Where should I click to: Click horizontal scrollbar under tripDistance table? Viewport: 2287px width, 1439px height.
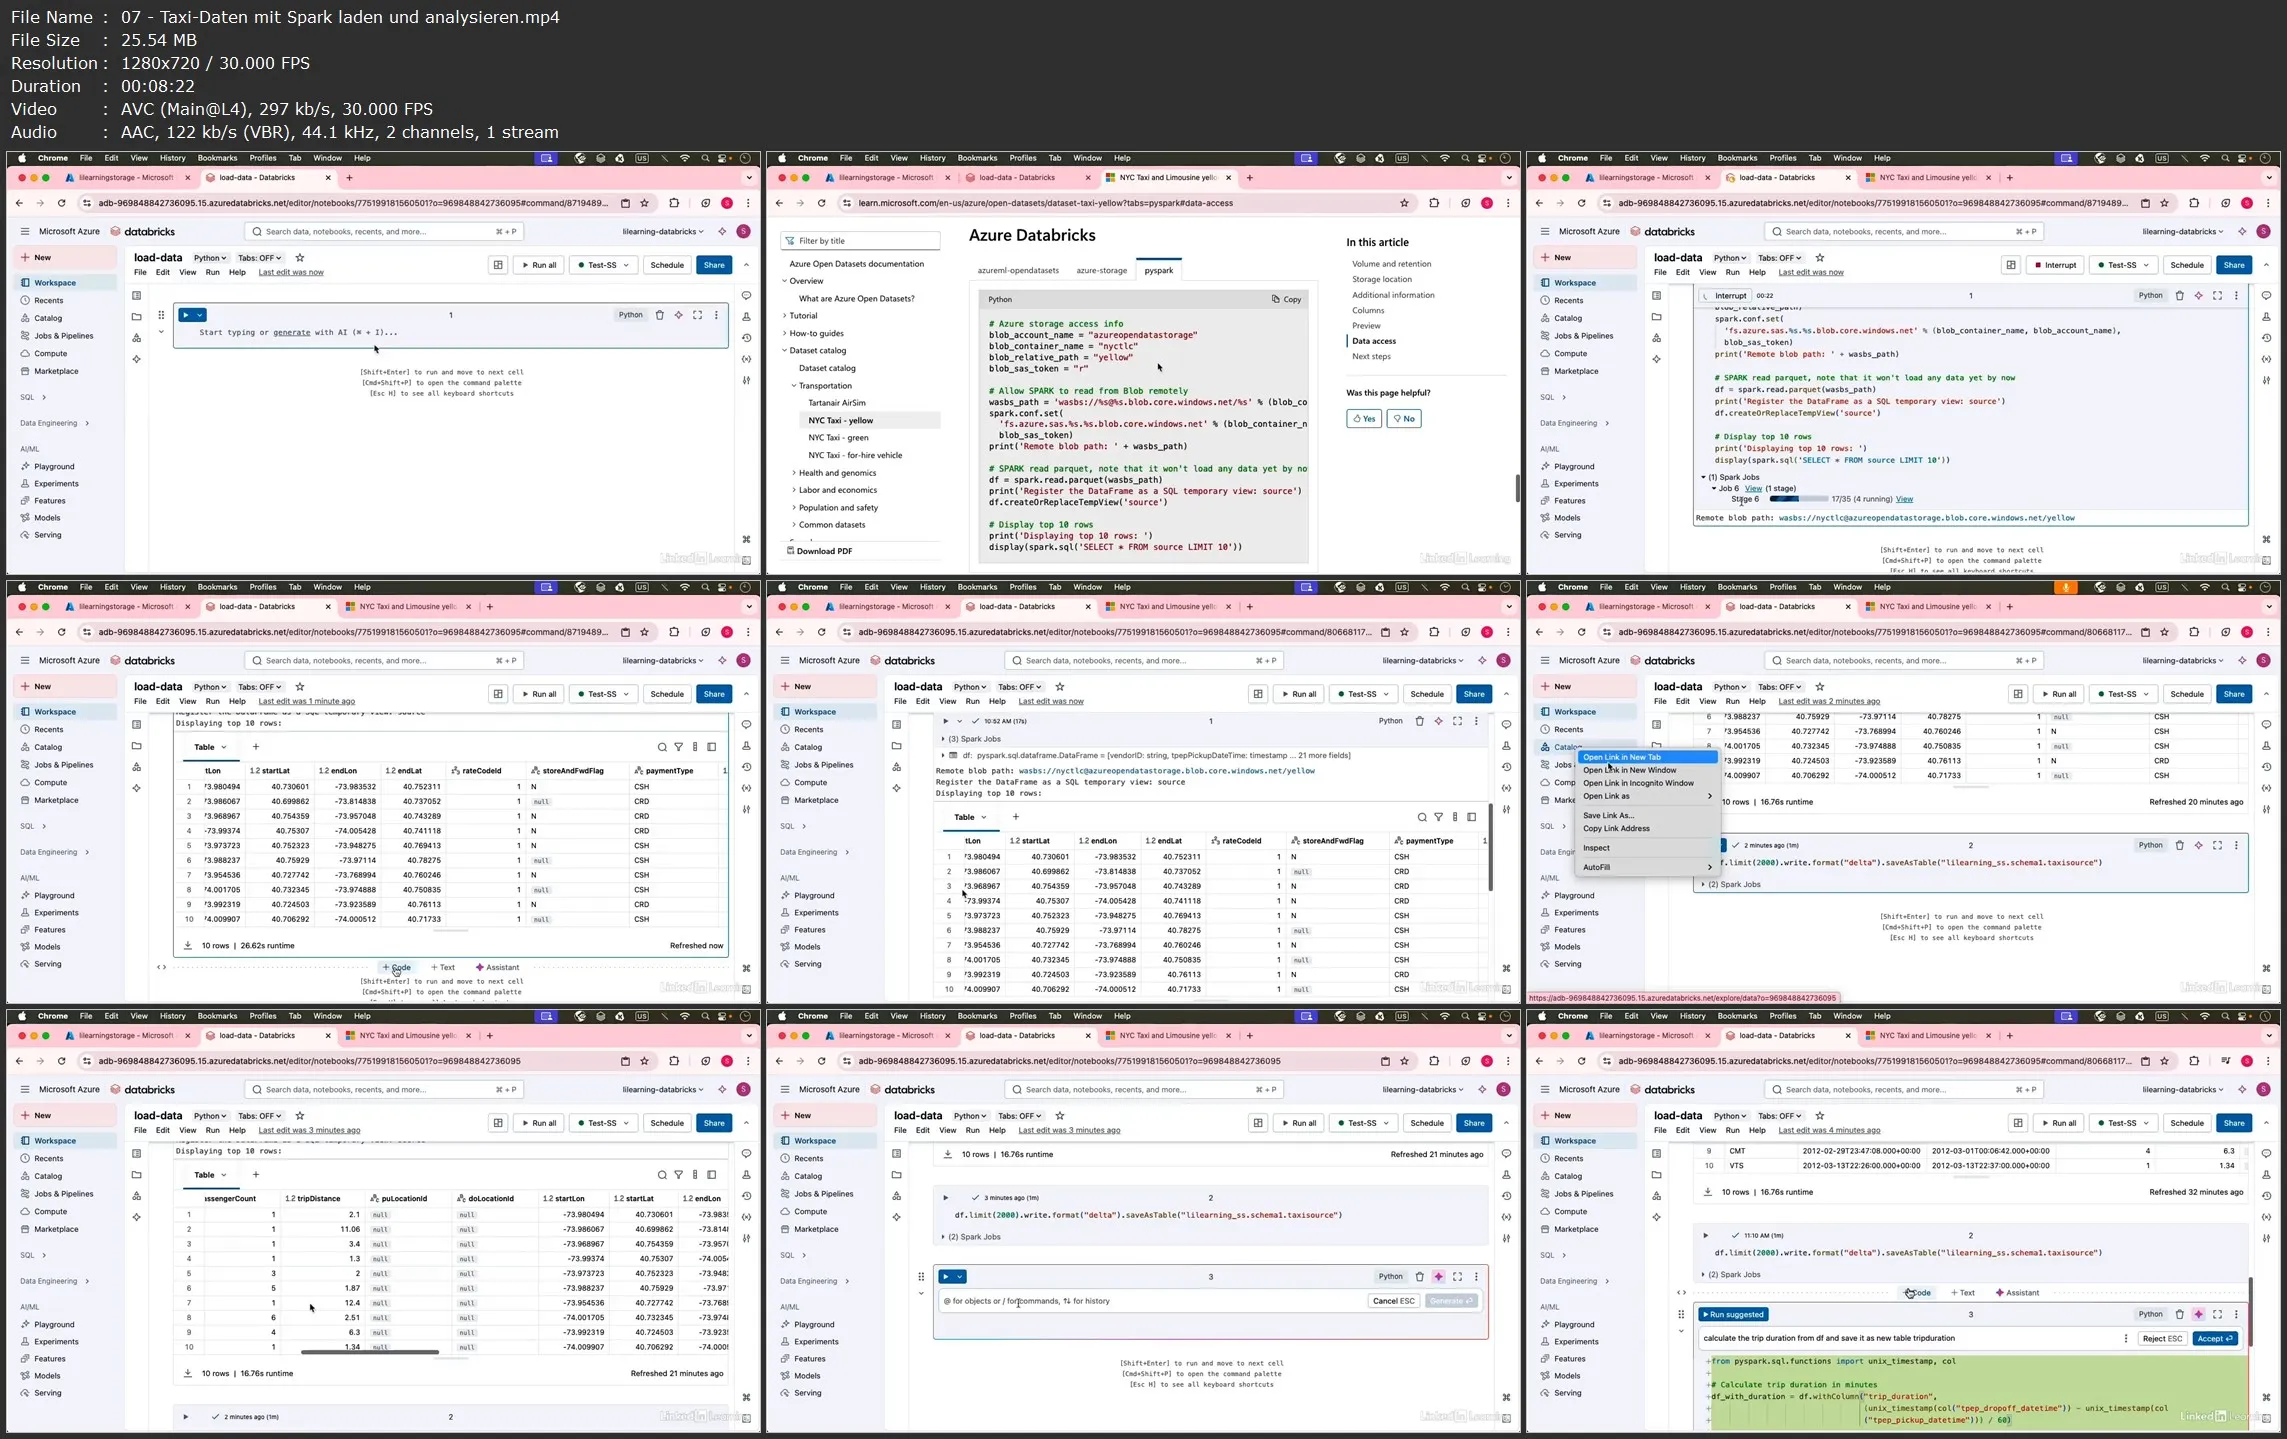pos(370,1352)
